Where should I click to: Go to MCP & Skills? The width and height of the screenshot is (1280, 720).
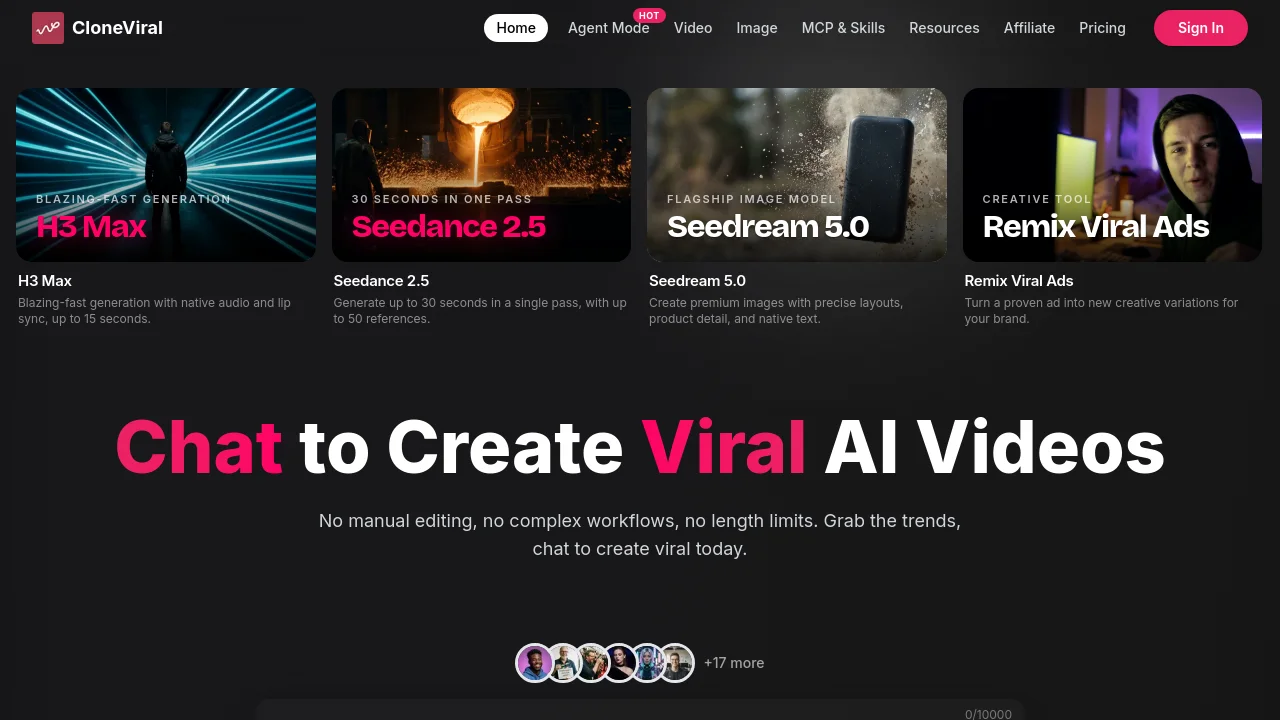(843, 28)
